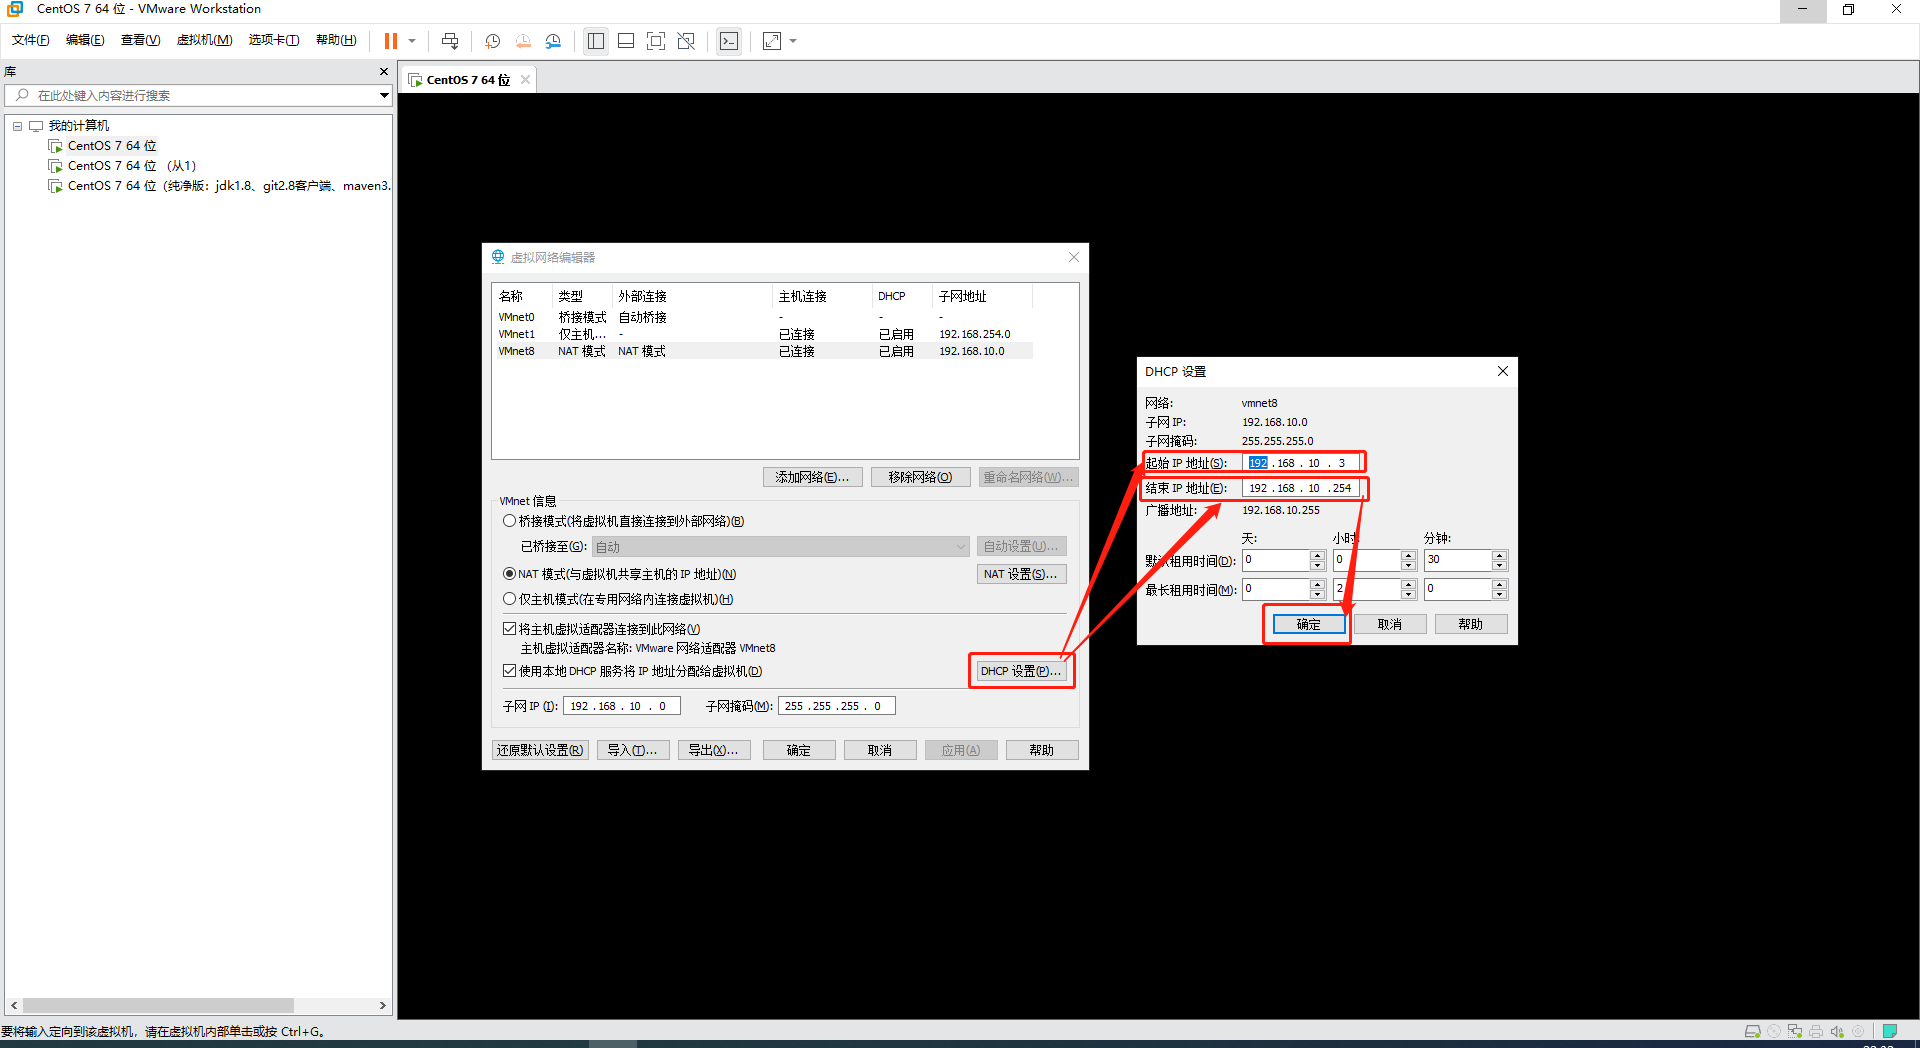Click the 添加网络(E)... button
This screenshot has height=1048, width=1920.
[812, 477]
